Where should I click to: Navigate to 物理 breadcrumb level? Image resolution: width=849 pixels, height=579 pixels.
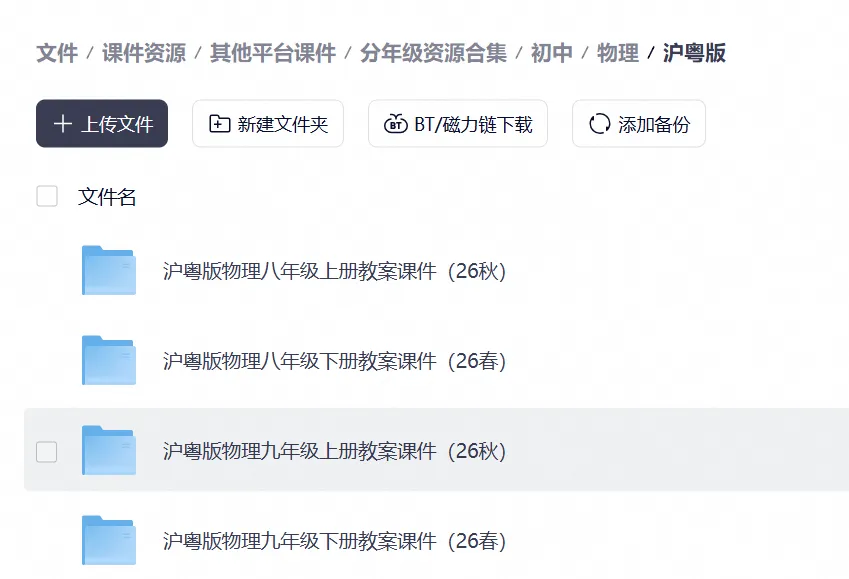tap(618, 53)
